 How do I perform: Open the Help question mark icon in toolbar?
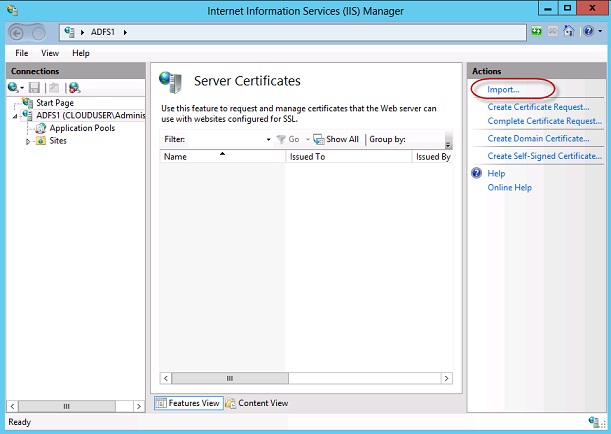coord(588,31)
